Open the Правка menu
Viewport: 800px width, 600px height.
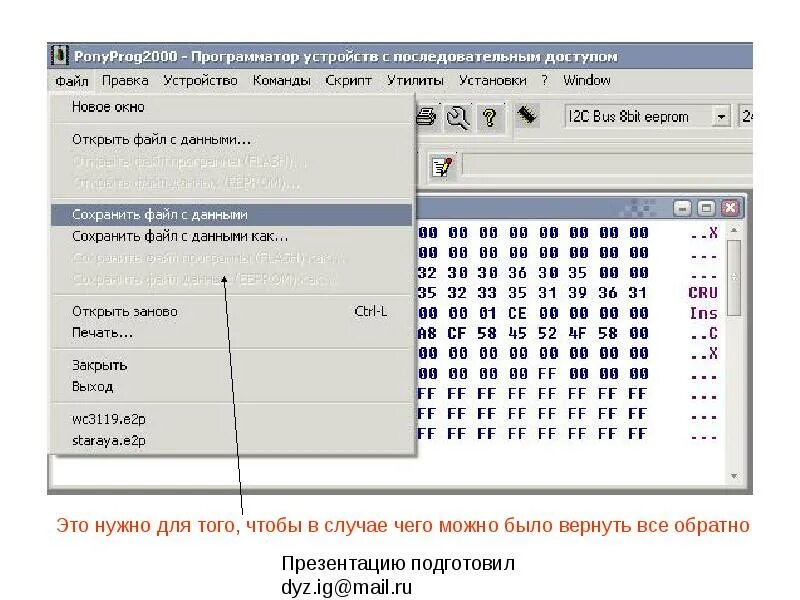[x=125, y=81]
